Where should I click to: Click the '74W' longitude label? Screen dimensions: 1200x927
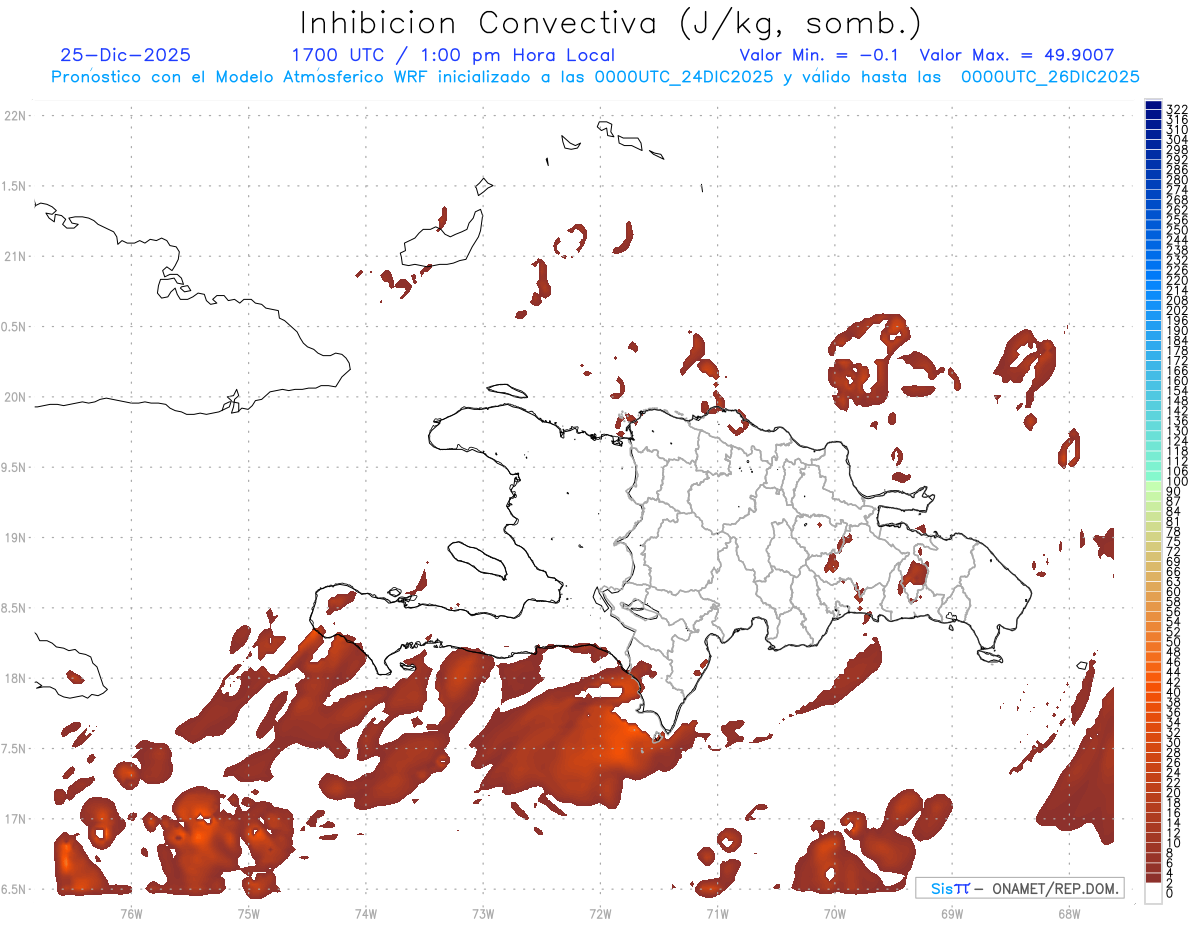tap(366, 913)
